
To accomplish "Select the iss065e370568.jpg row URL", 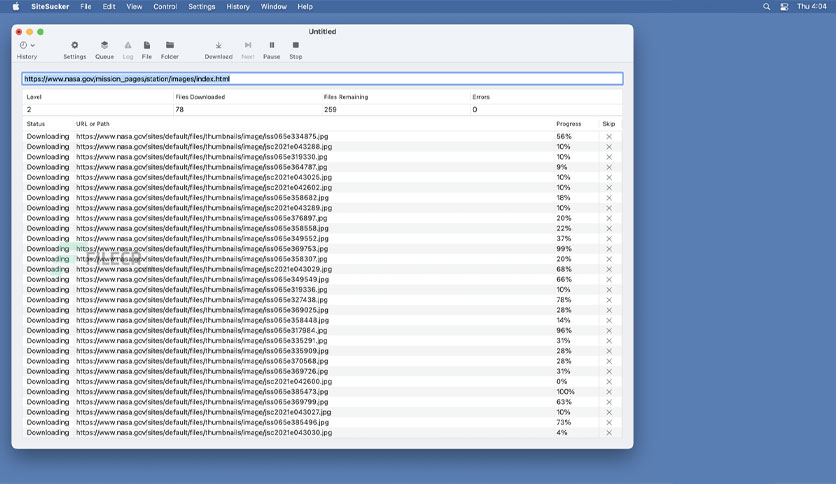I will (x=202, y=361).
